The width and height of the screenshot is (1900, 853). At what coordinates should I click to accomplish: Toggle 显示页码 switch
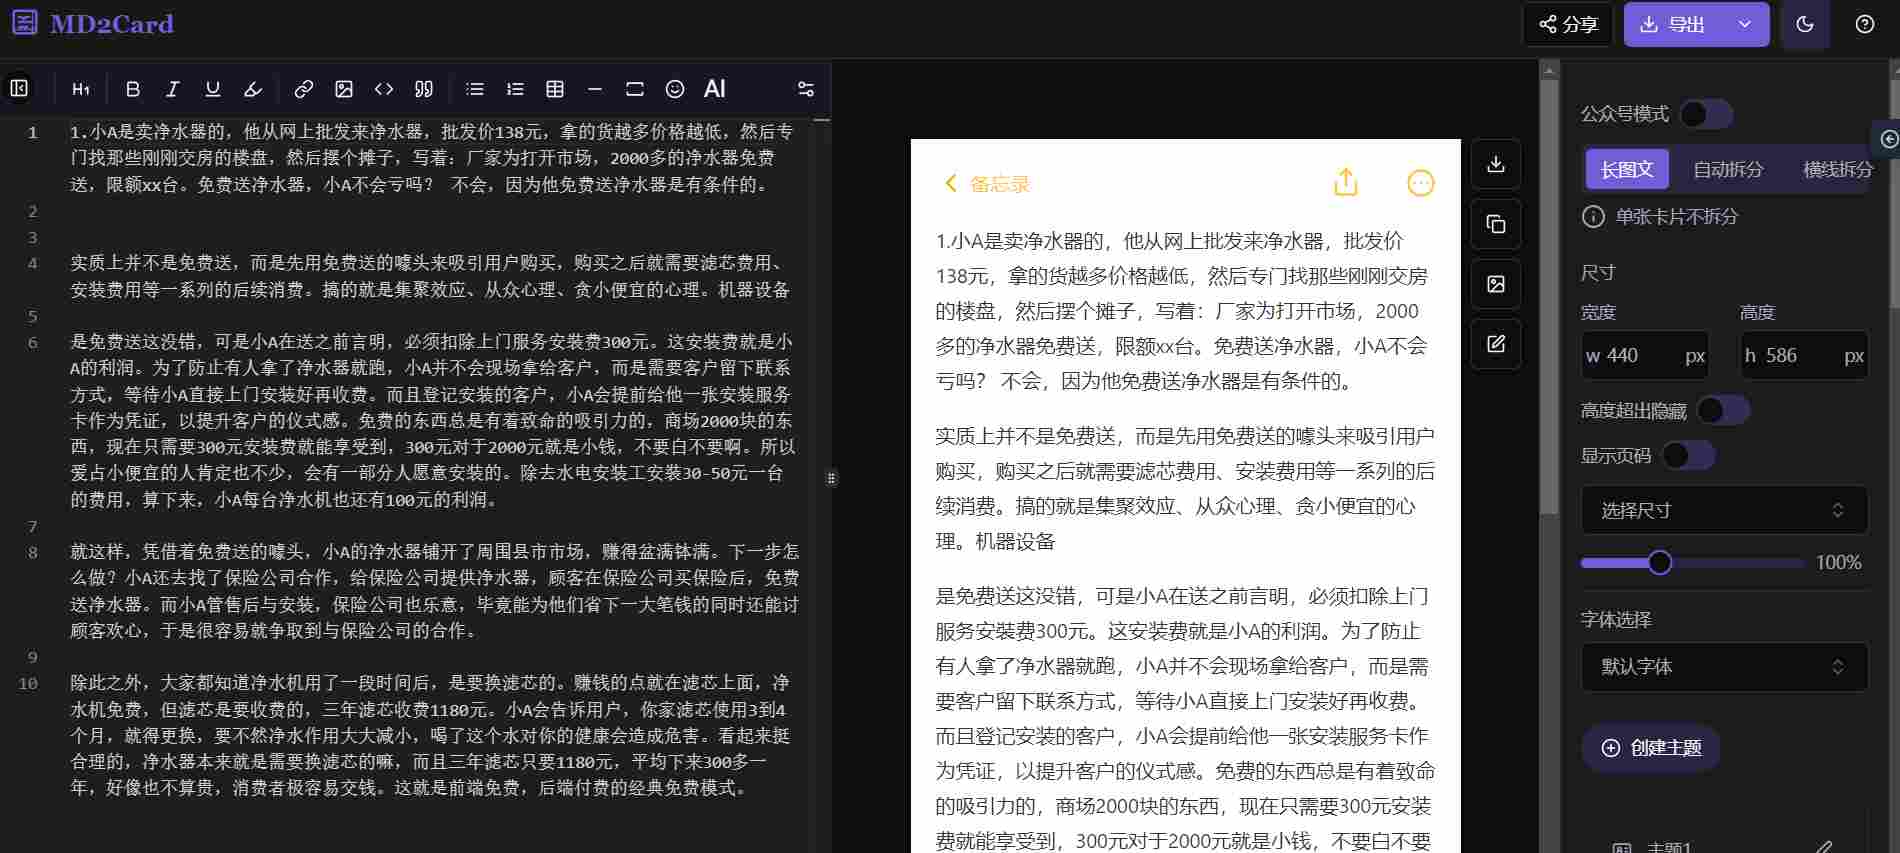click(1689, 456)
